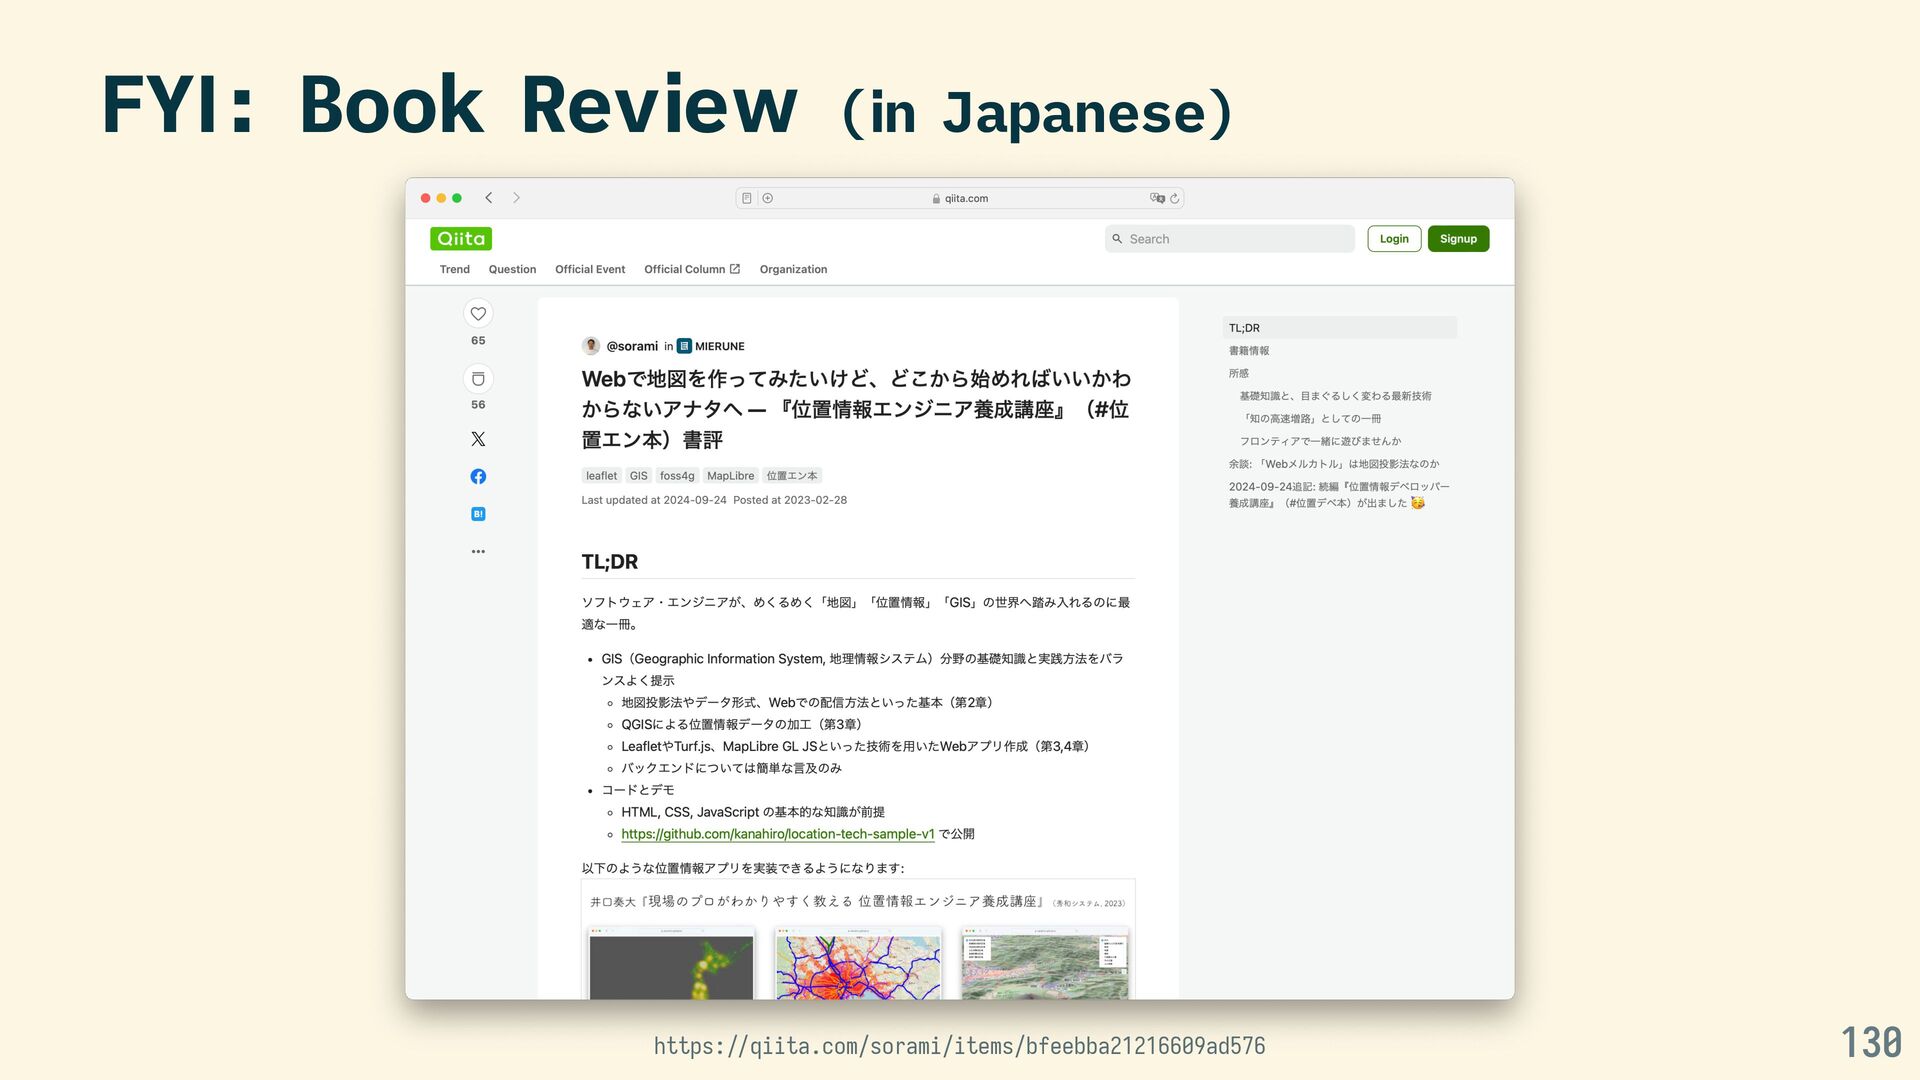Click the browser back arrow

click(489, 198)
